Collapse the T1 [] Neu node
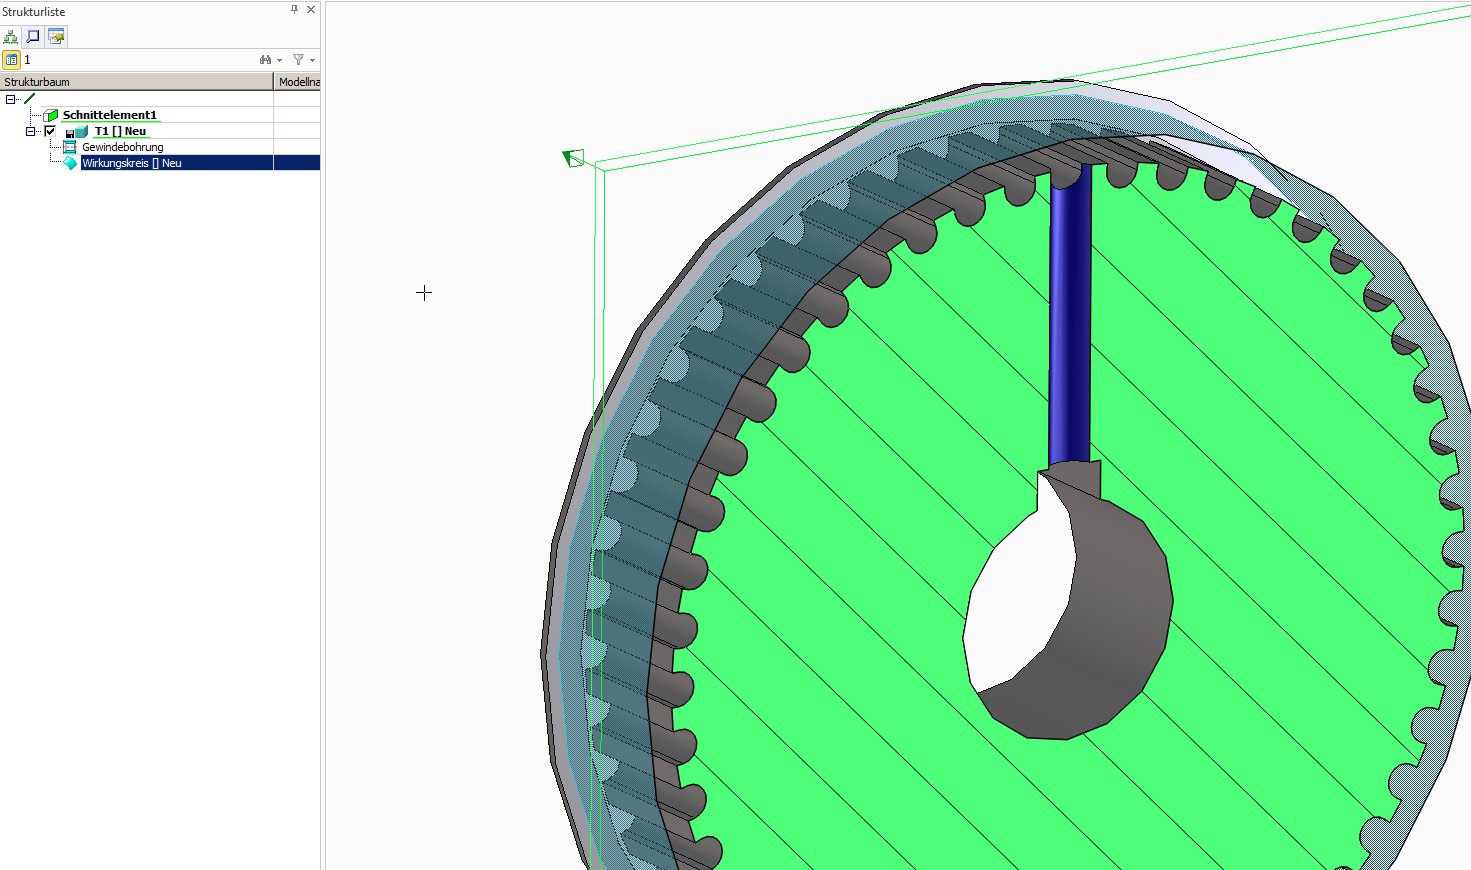The height and width of the screenshot is (870, 1471). click(x=30, y=131)
